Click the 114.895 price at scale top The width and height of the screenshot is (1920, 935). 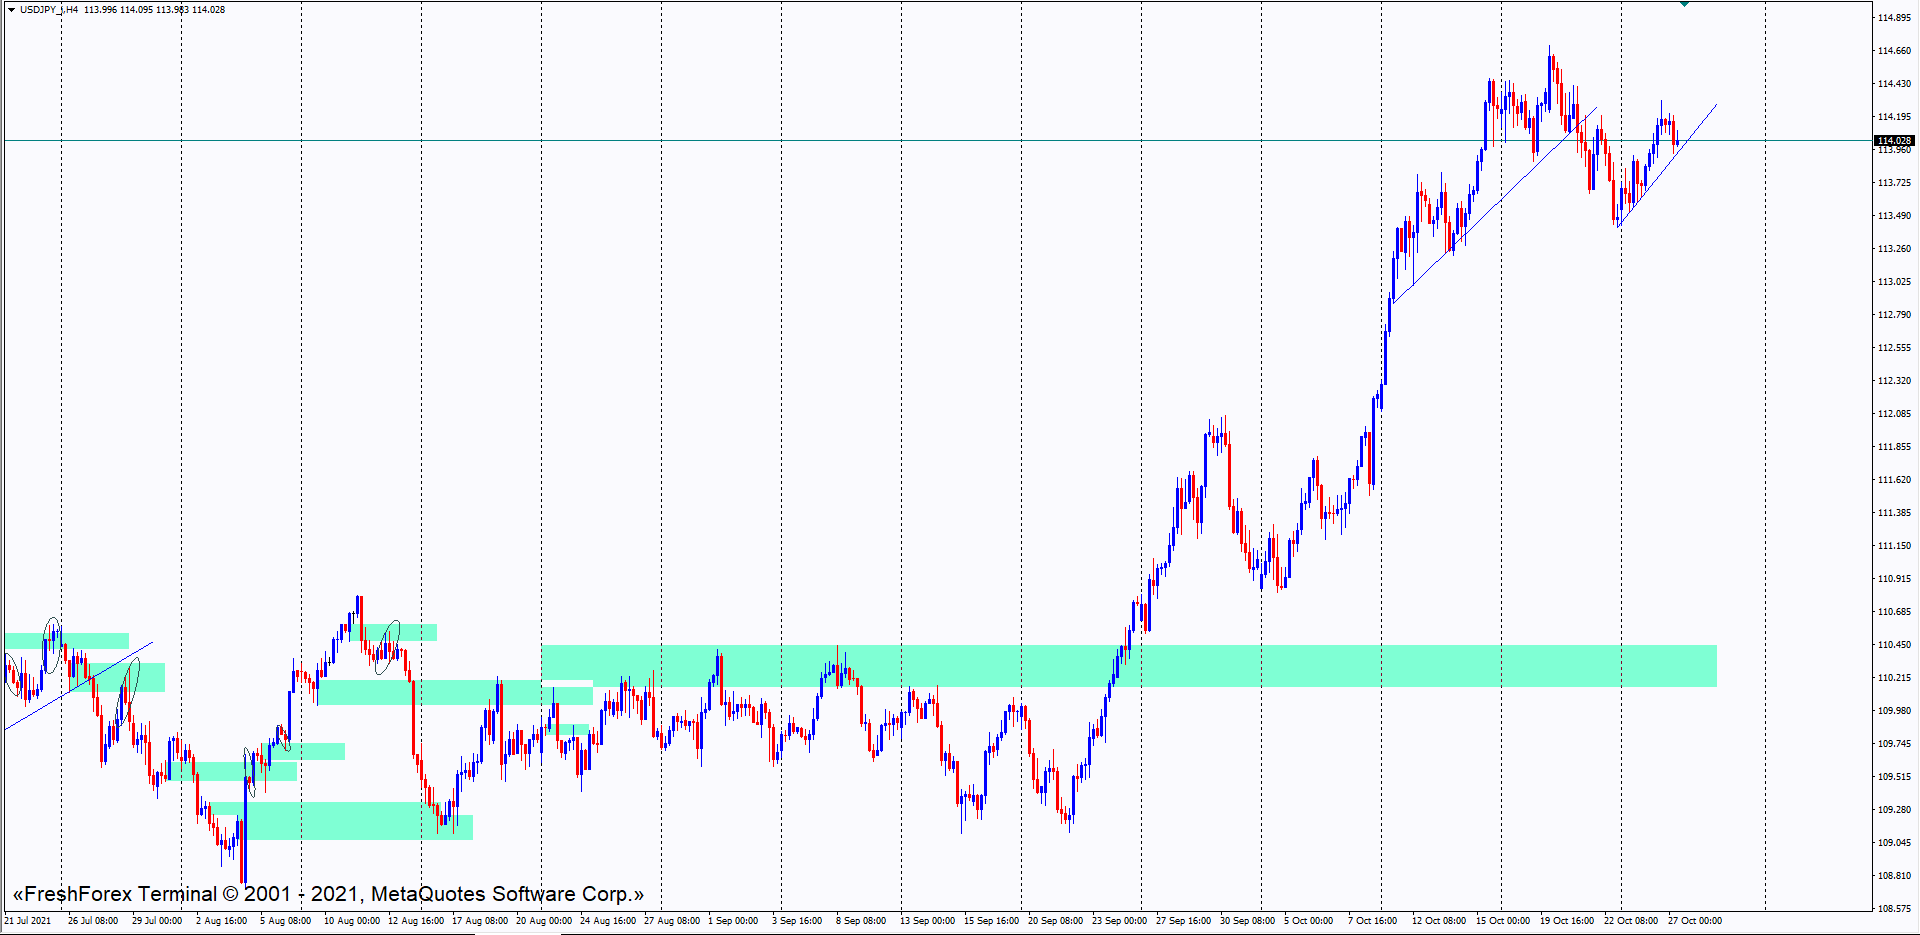(1894, 18)
